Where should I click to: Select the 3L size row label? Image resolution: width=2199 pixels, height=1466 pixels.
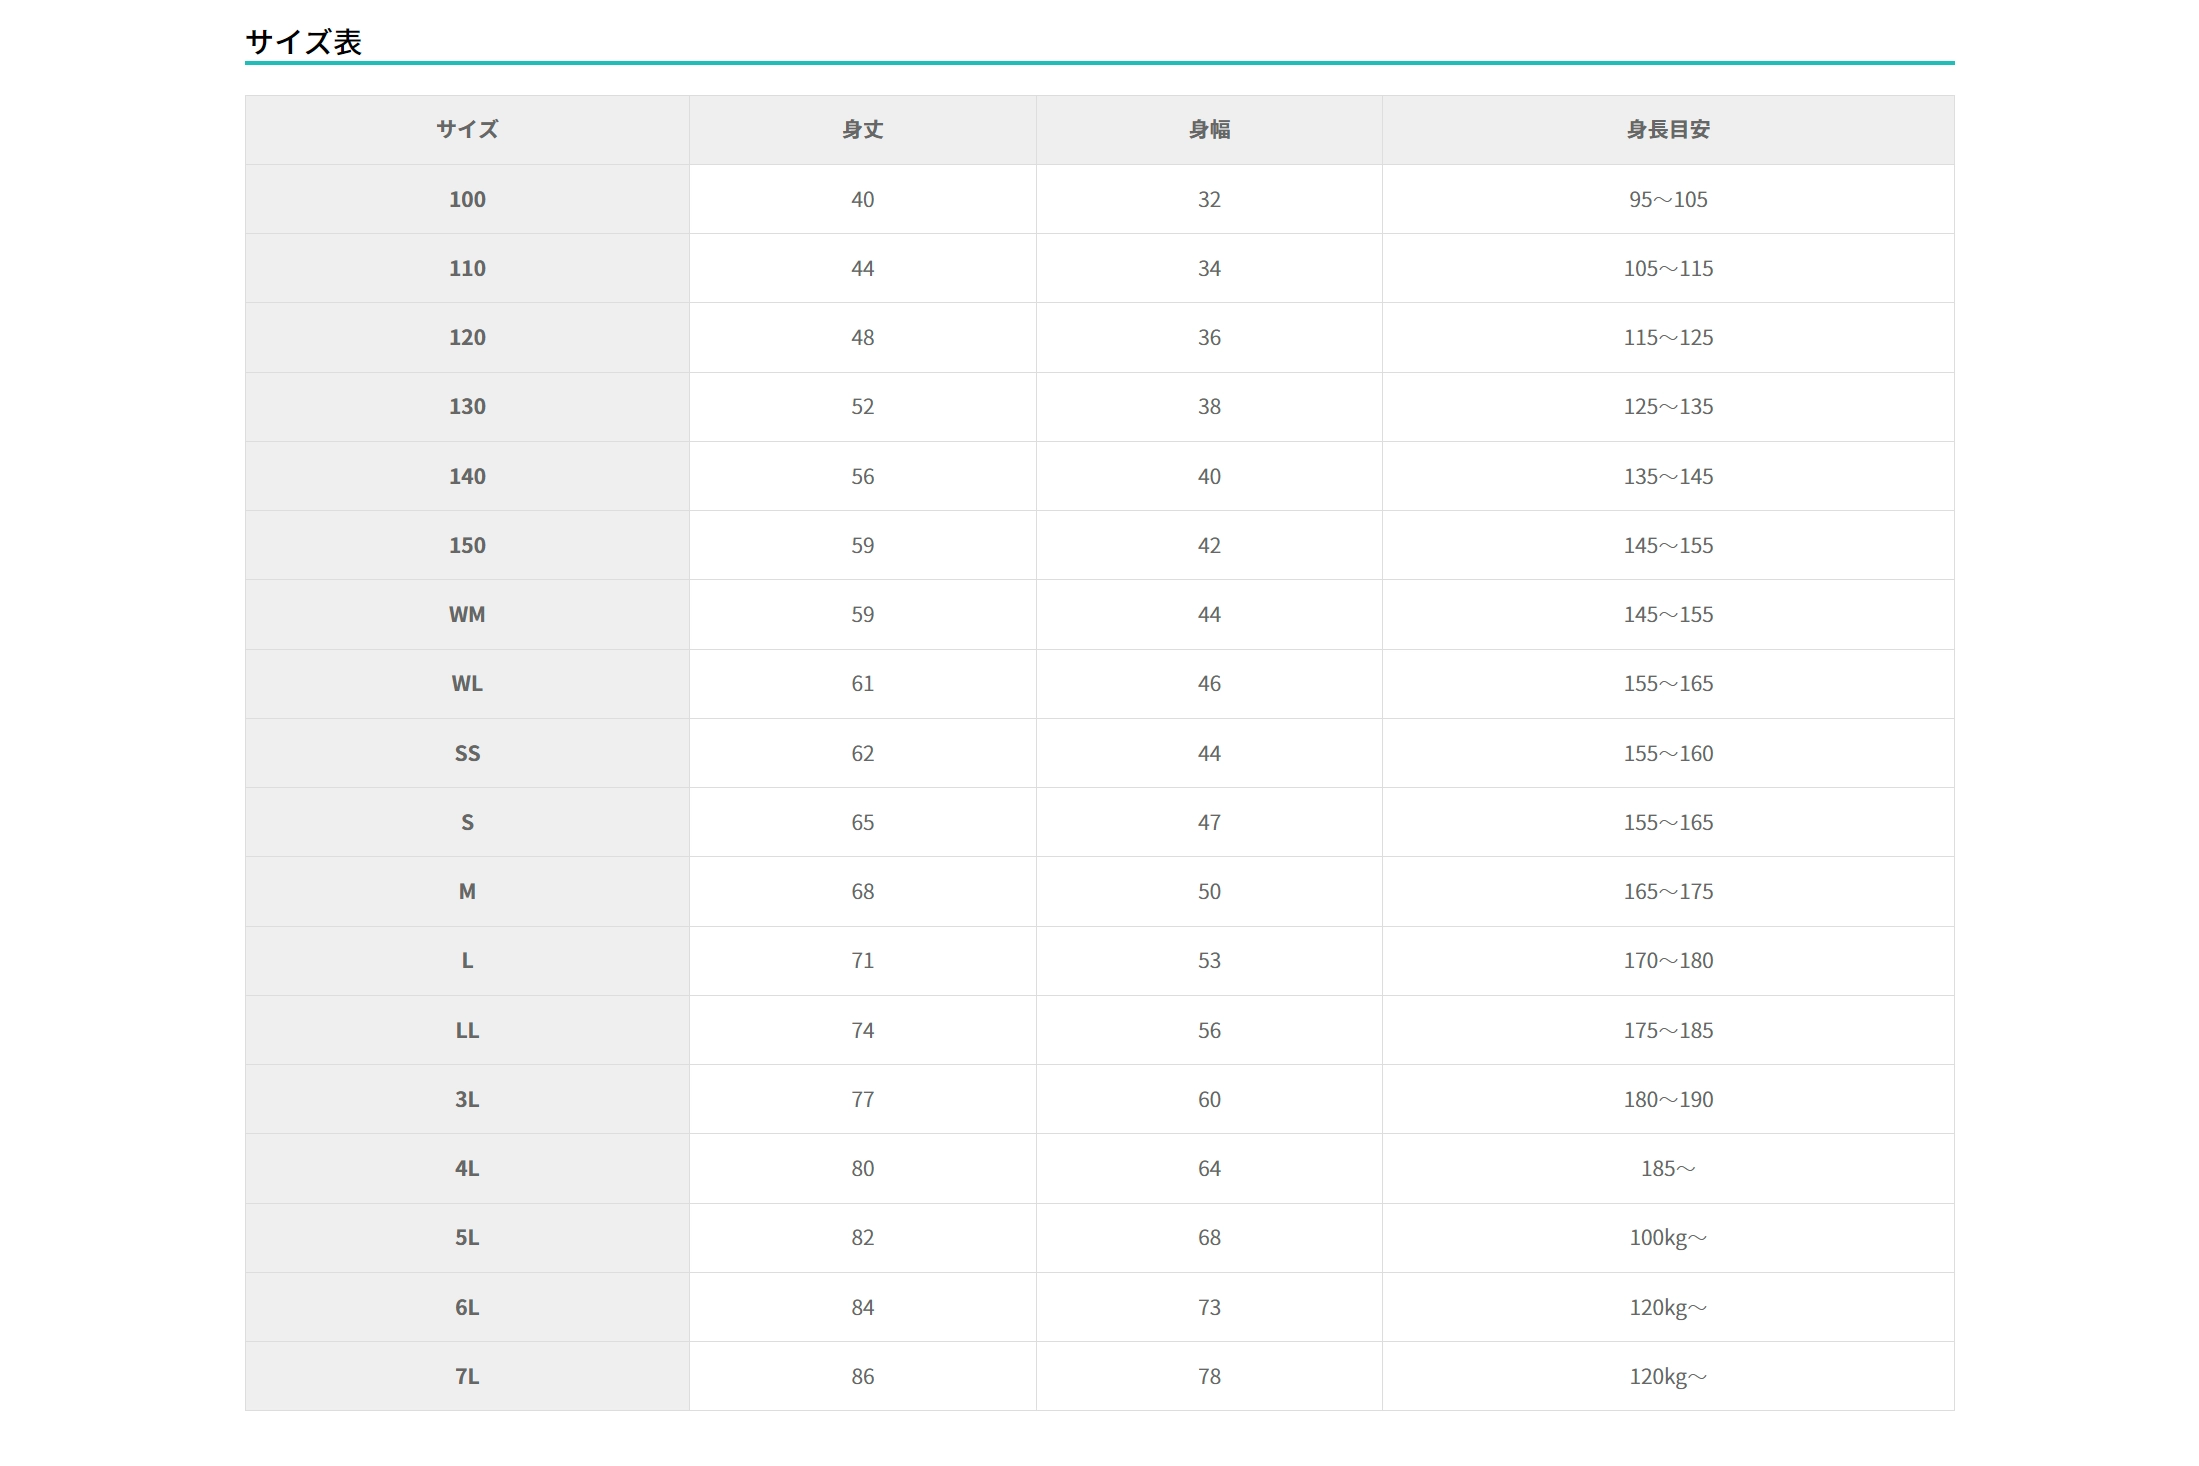tap(467, 1099)
